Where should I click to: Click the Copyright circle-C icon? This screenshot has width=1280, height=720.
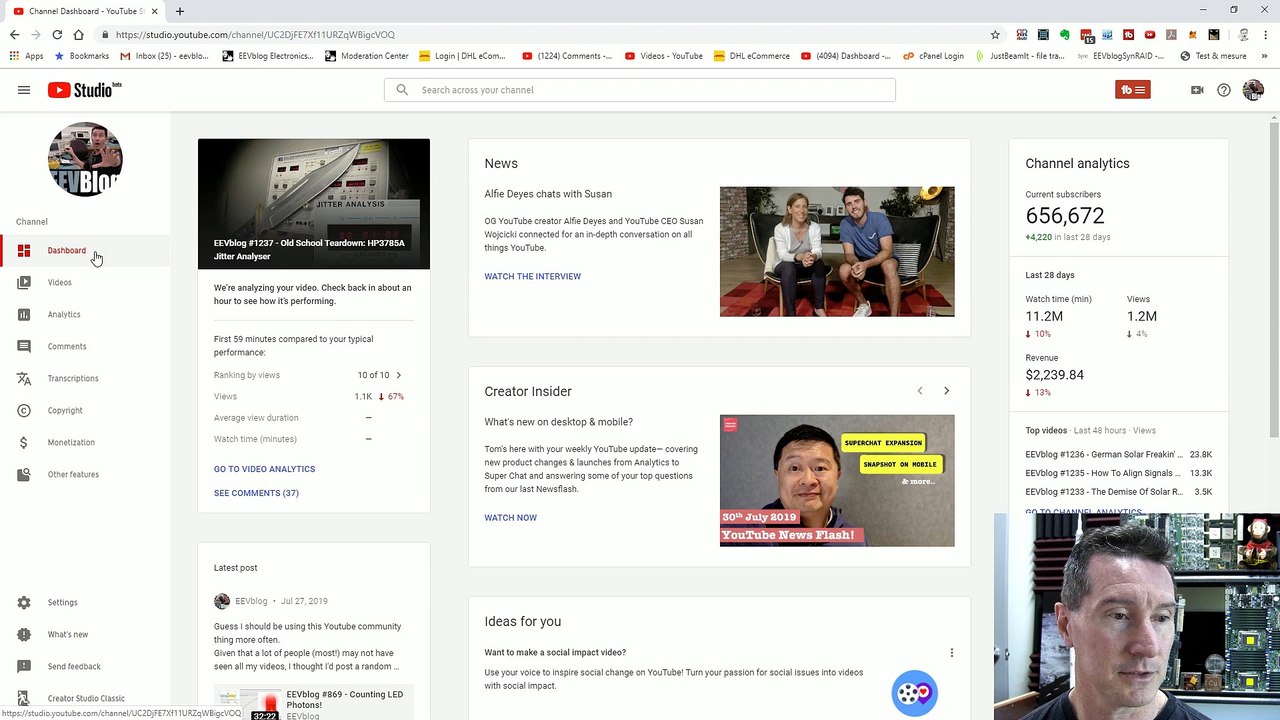(x=24, y=410)
